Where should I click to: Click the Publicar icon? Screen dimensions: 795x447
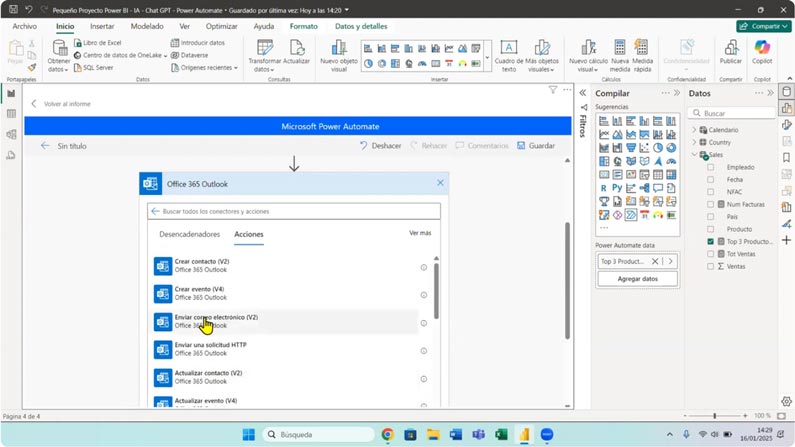730,49
